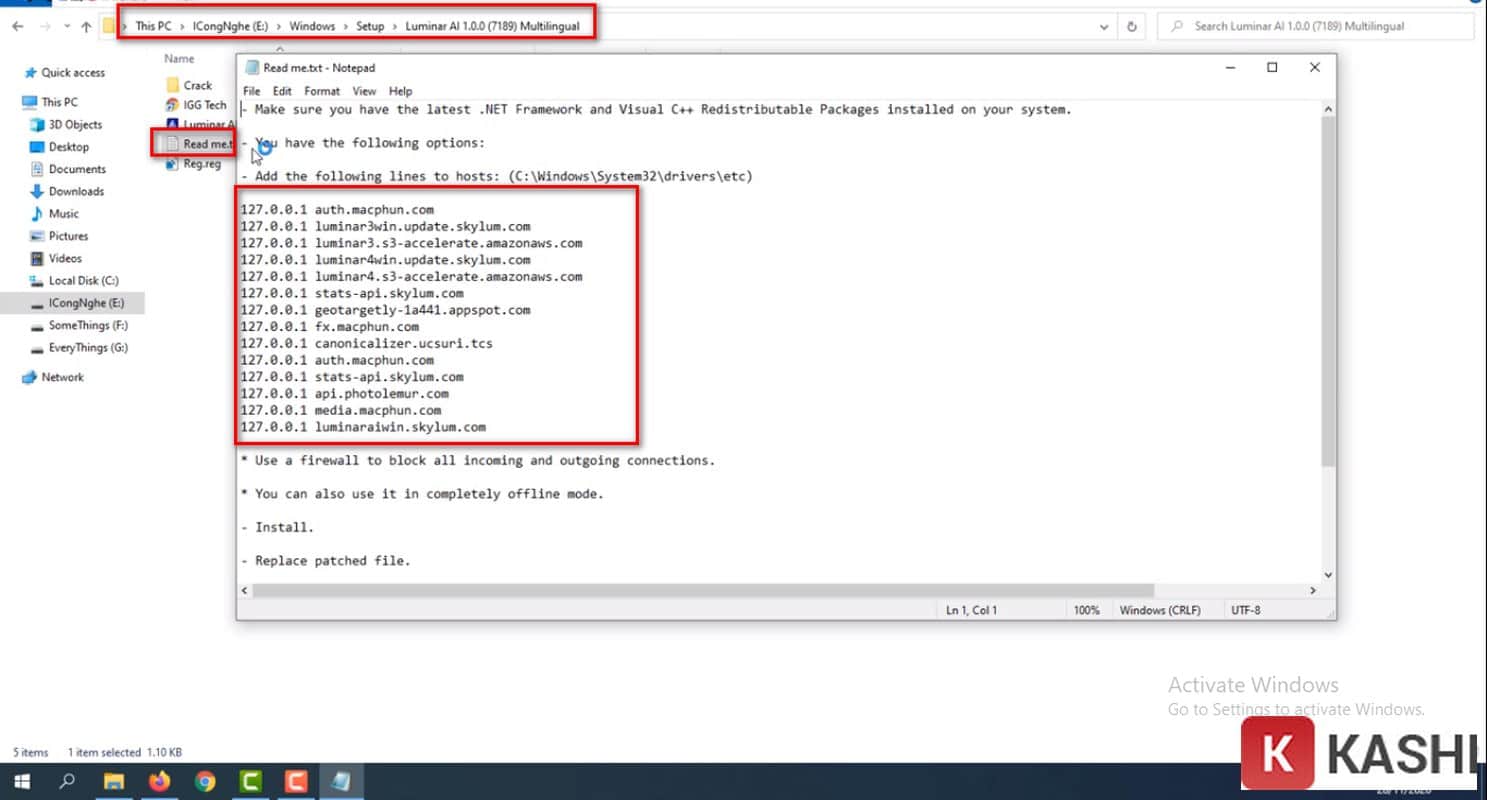Select This PC in navigation pane
Image resolution: width=1487 pixels, height=800 pixels.
[50, 102]
